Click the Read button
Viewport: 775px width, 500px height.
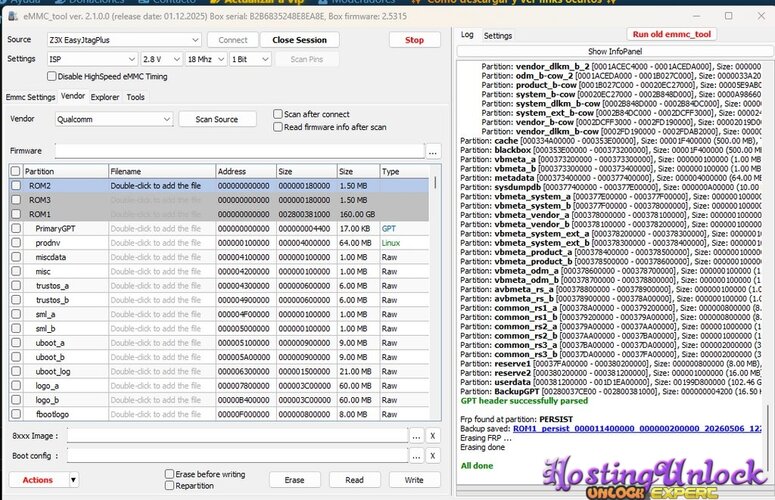[x=354, y=480]
